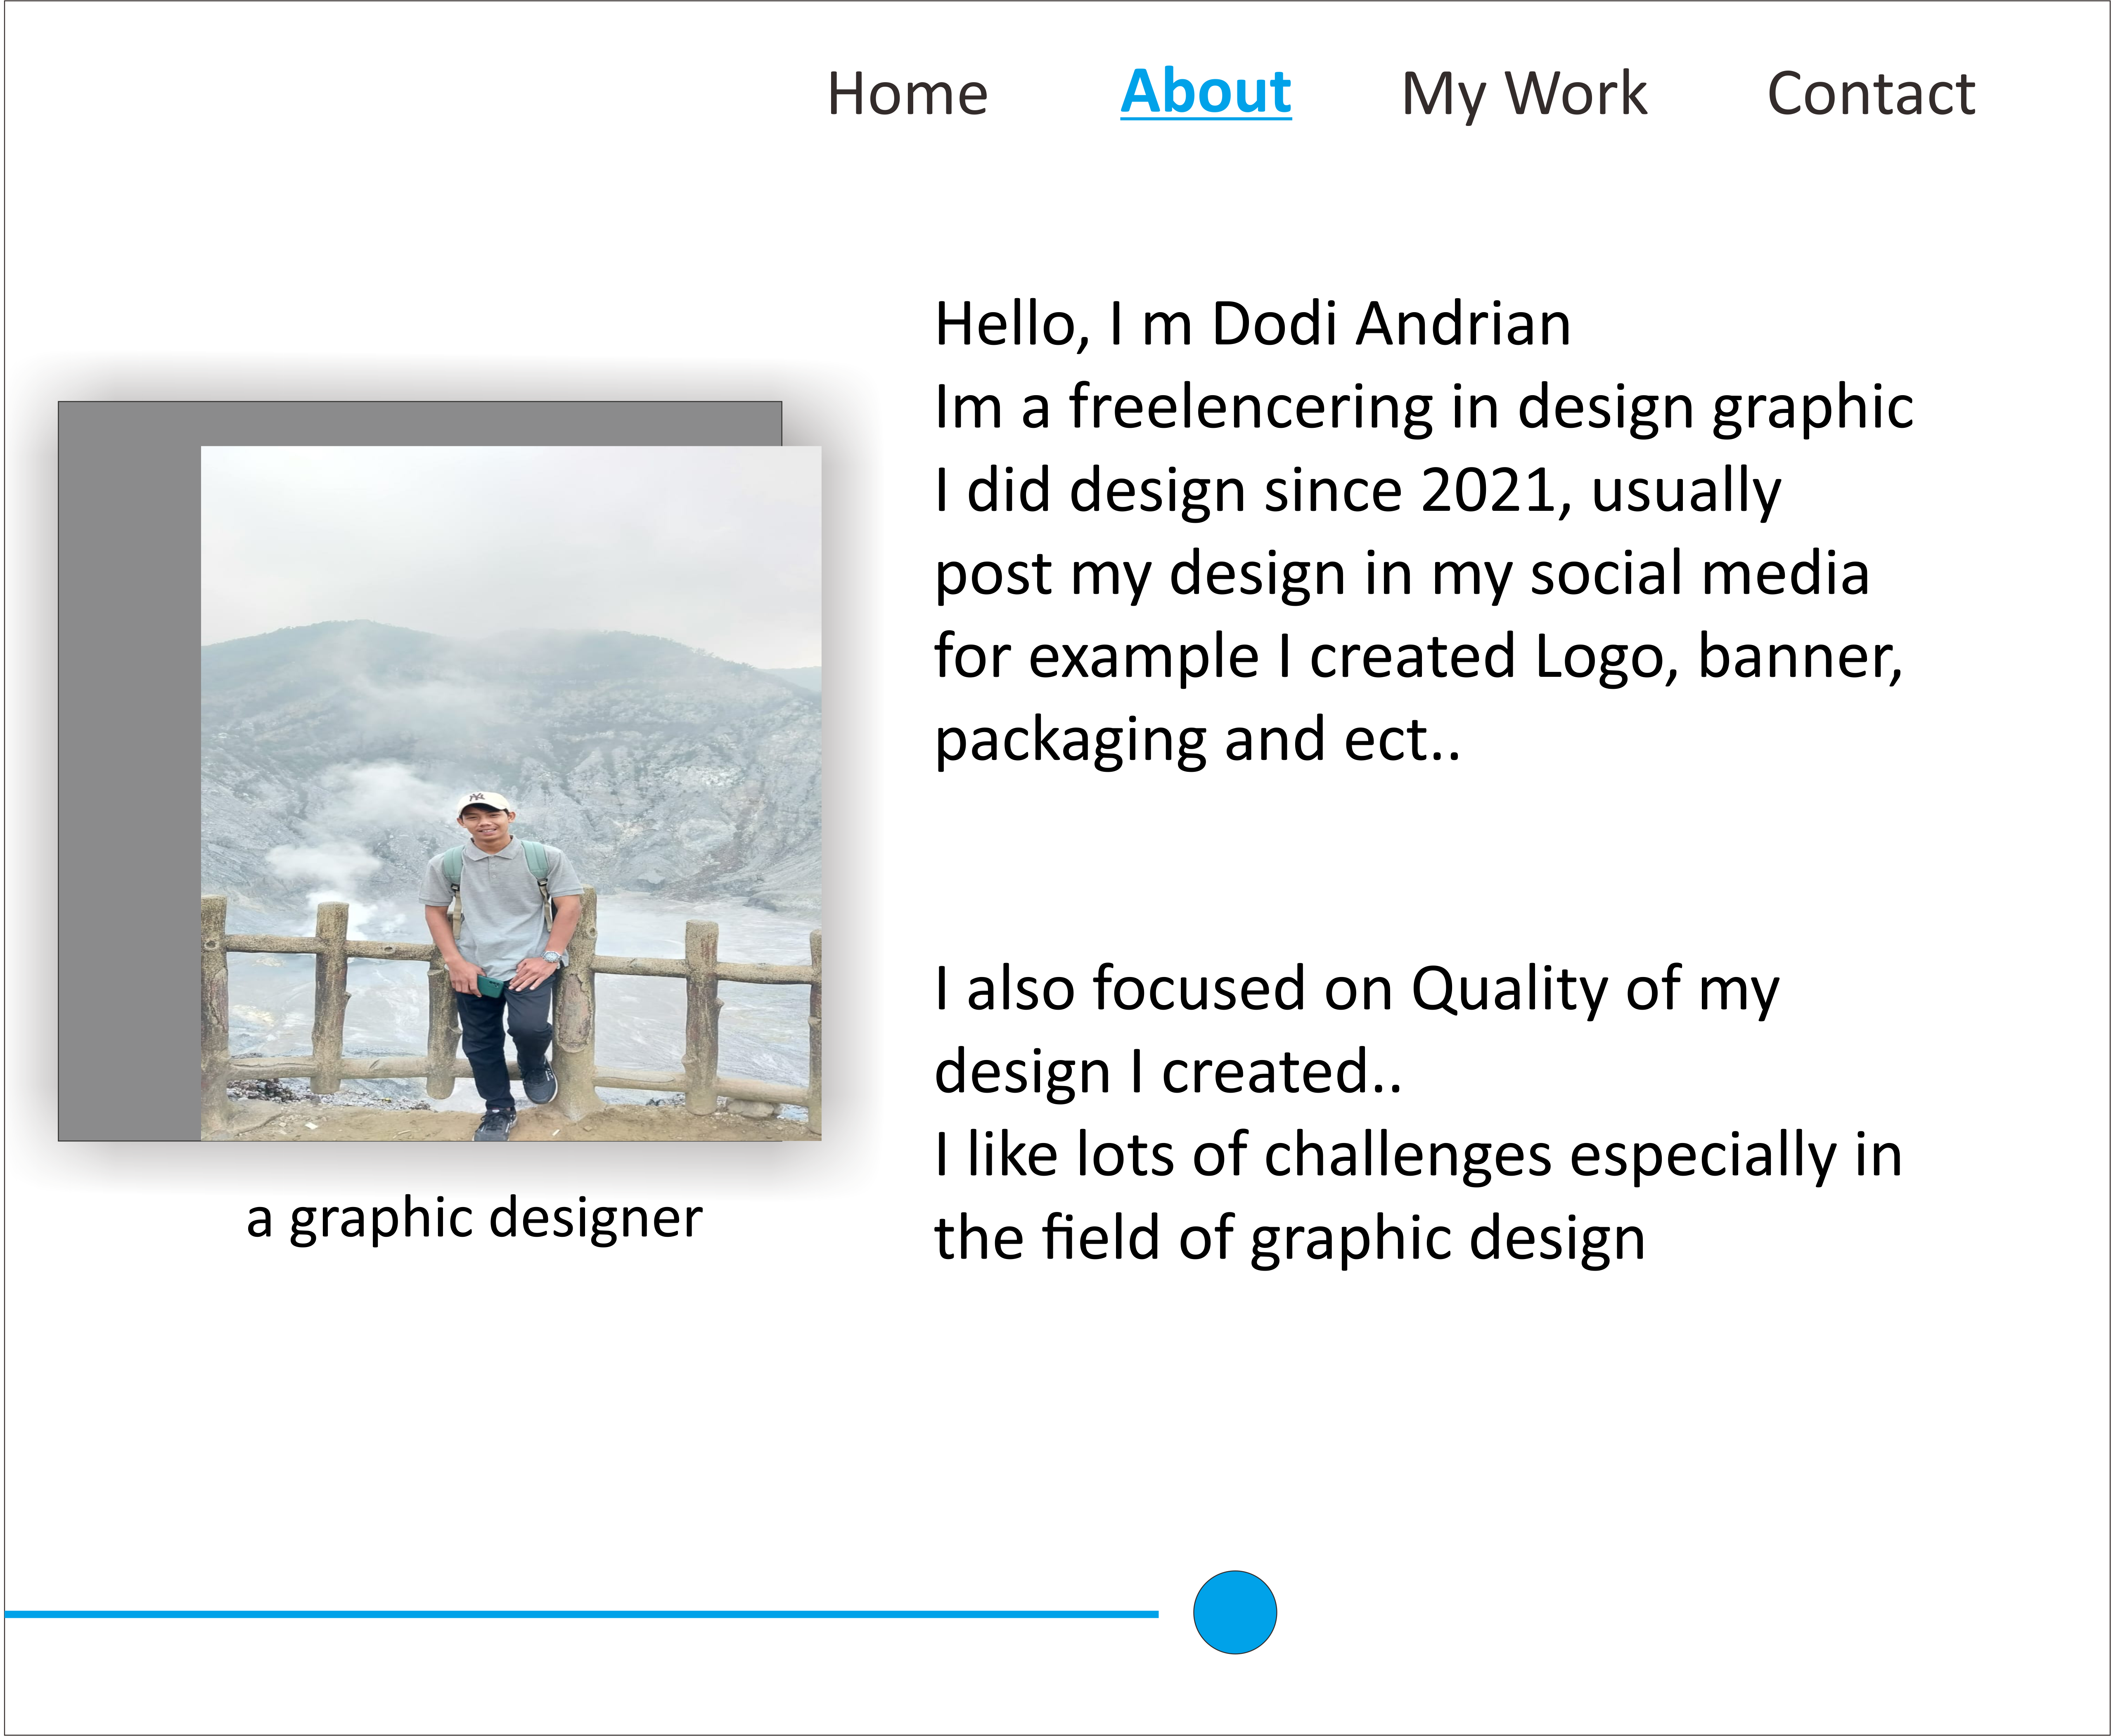Click the underlined About tab
The height and width of the screenshot is (1736, 2111).
1205,92
